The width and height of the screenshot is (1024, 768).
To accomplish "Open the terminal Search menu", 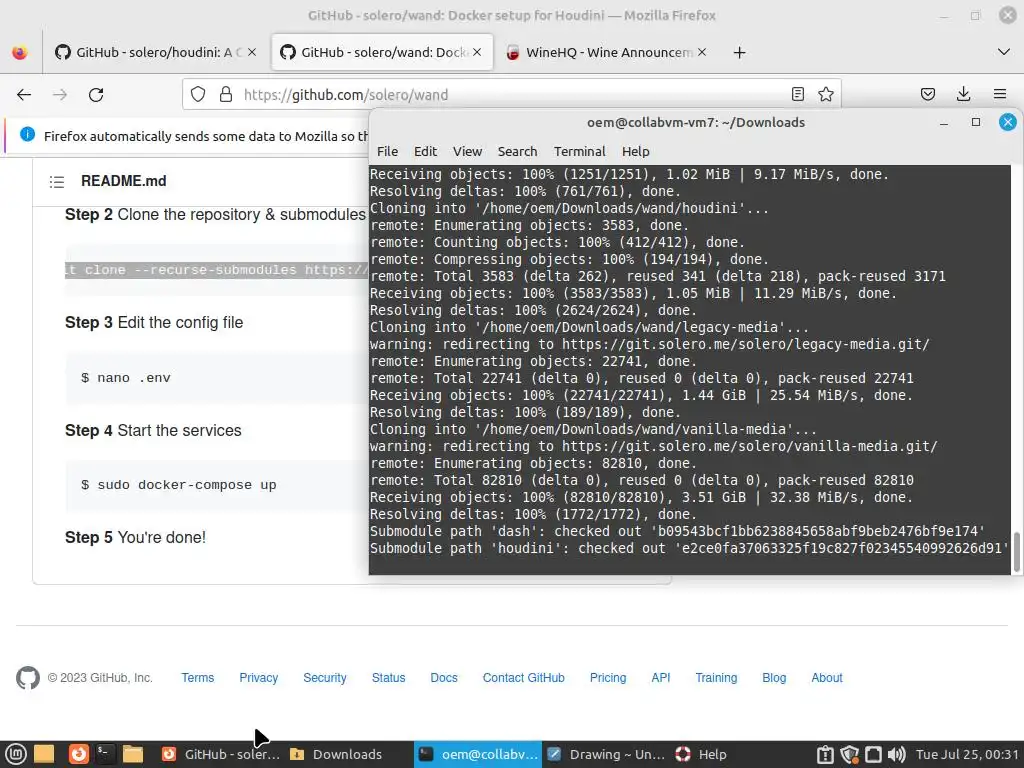I will pos(517,152).
